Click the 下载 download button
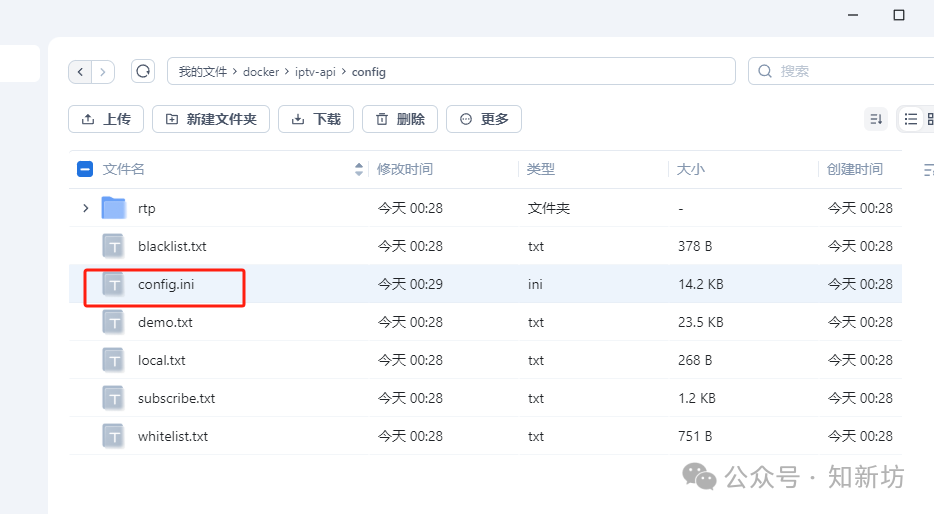934x514 pixels. (x=316, y=119)
